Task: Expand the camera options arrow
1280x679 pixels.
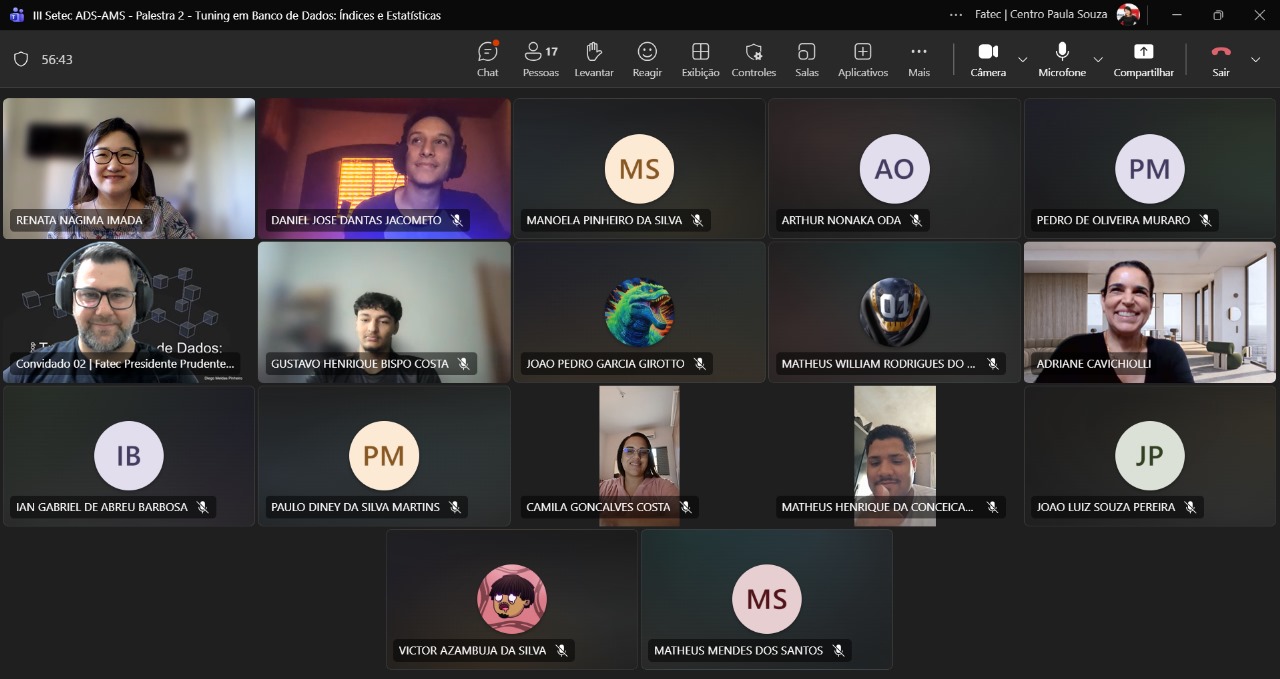Action: pos(1022,60)
